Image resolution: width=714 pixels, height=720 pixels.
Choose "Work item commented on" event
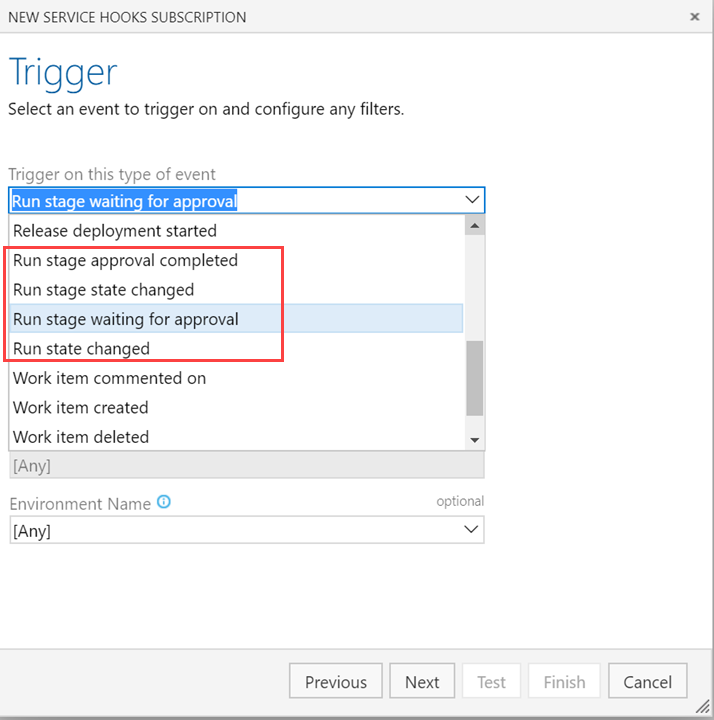point(110,378)
